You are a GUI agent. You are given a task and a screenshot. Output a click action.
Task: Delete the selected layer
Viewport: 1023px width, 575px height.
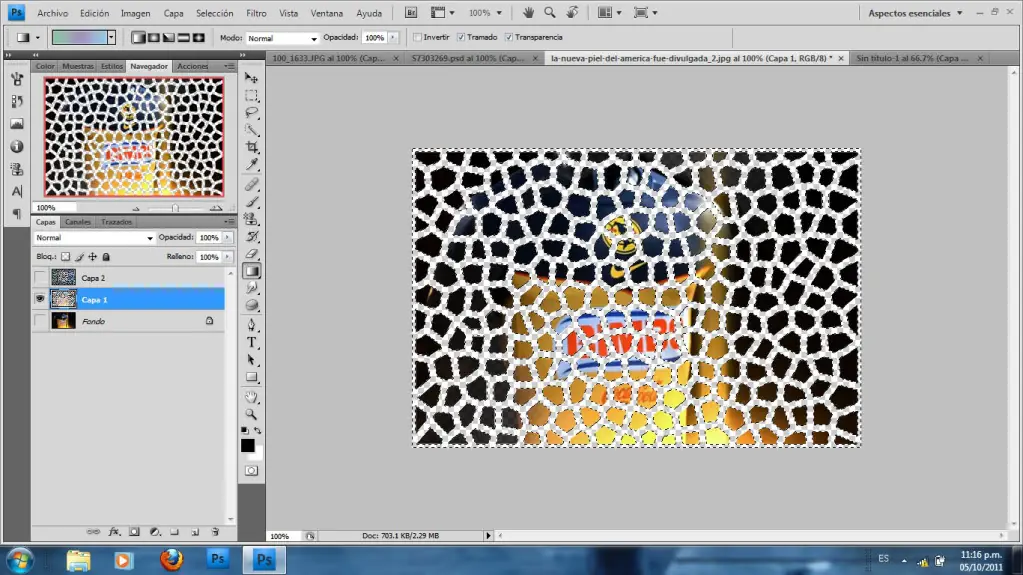(215, 532)
